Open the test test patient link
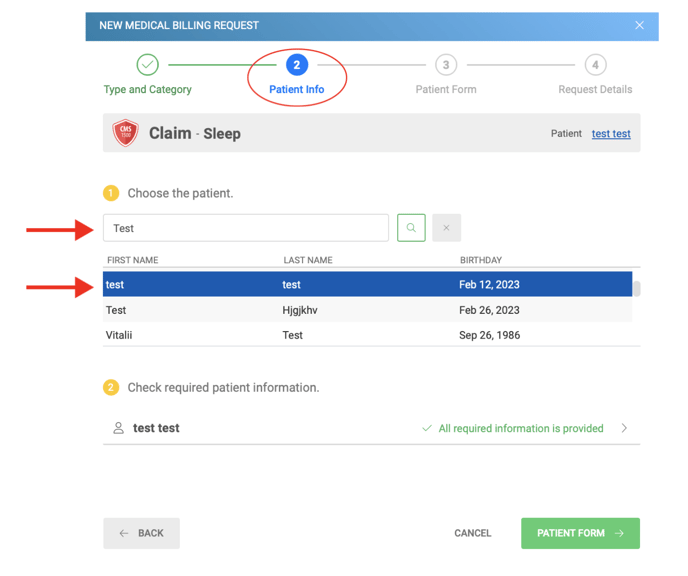Screen dimensions: 688x576 [x=611, y=133]
